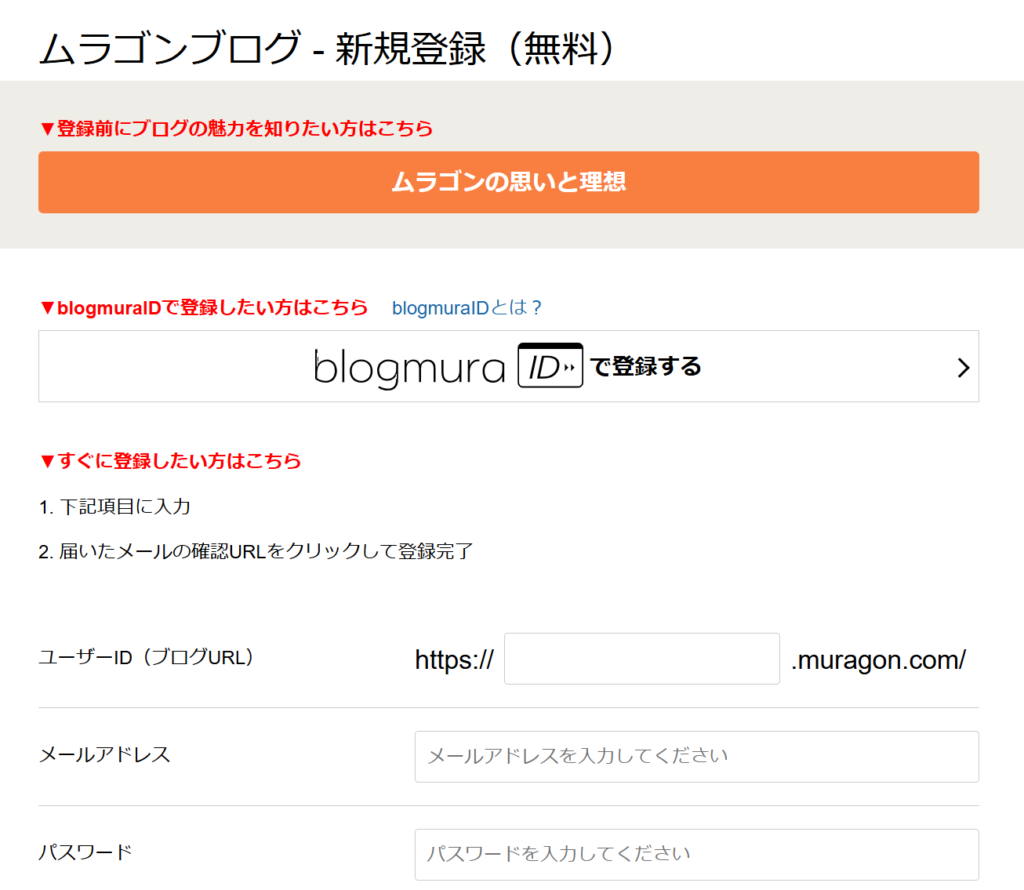Click the メールアドレス field label
This screenshot has height=890, width=1024.
[104, 755]
